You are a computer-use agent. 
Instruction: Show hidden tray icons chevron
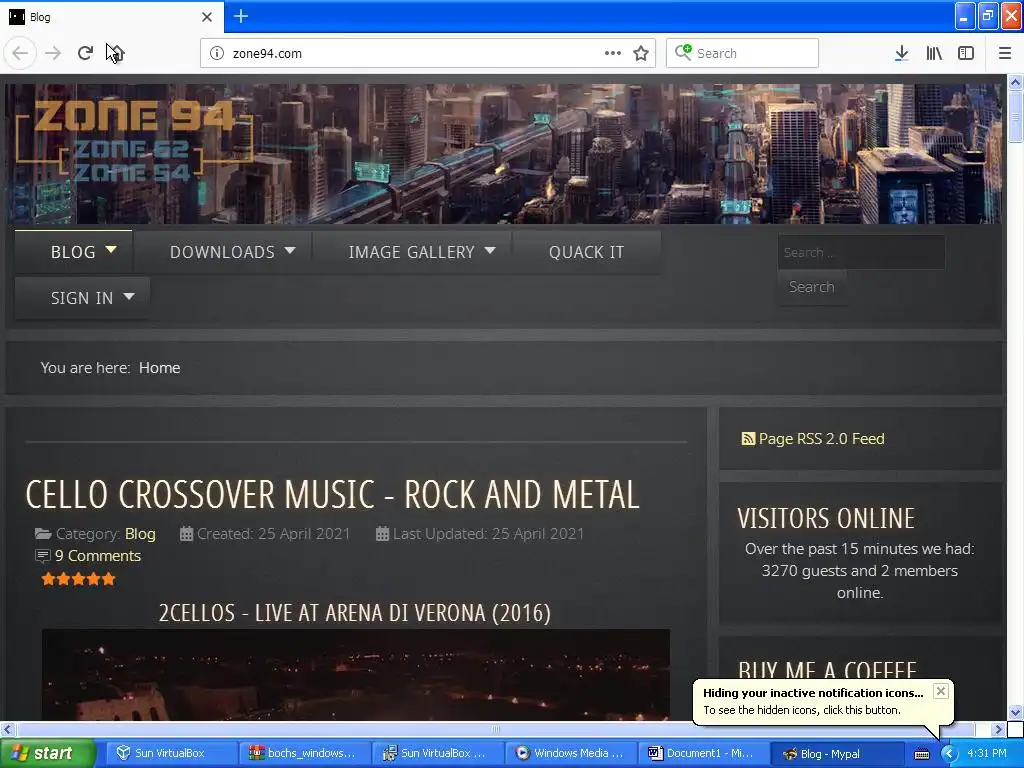[x=949, y=754]
